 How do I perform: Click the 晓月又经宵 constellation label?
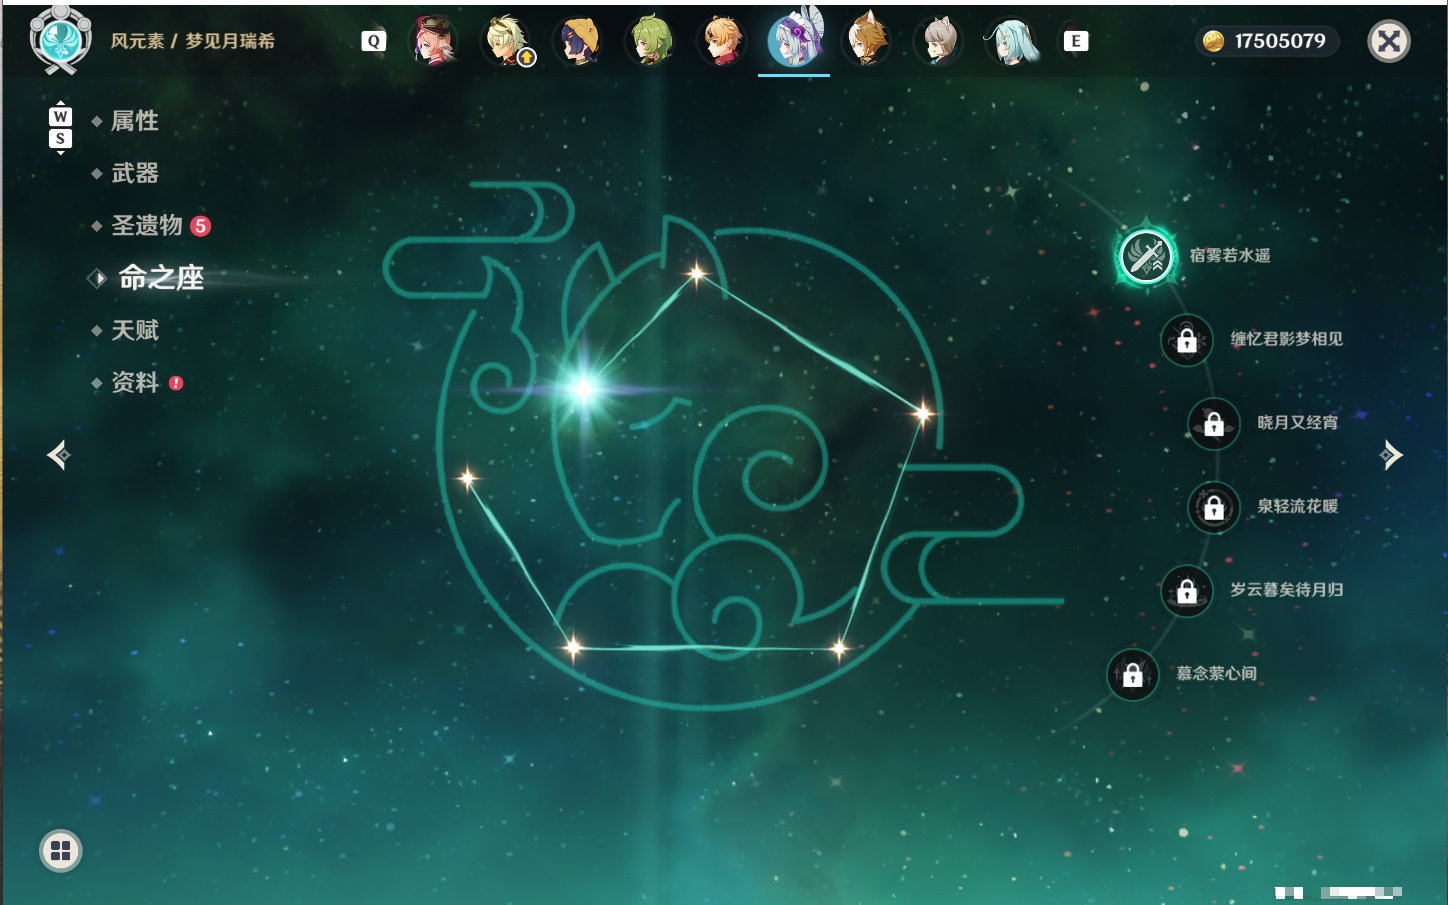(1298, 422)
